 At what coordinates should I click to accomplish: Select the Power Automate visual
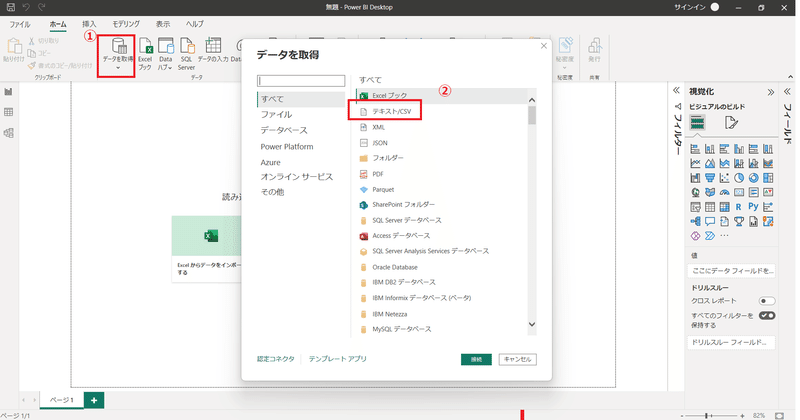[x=710, y=236]
